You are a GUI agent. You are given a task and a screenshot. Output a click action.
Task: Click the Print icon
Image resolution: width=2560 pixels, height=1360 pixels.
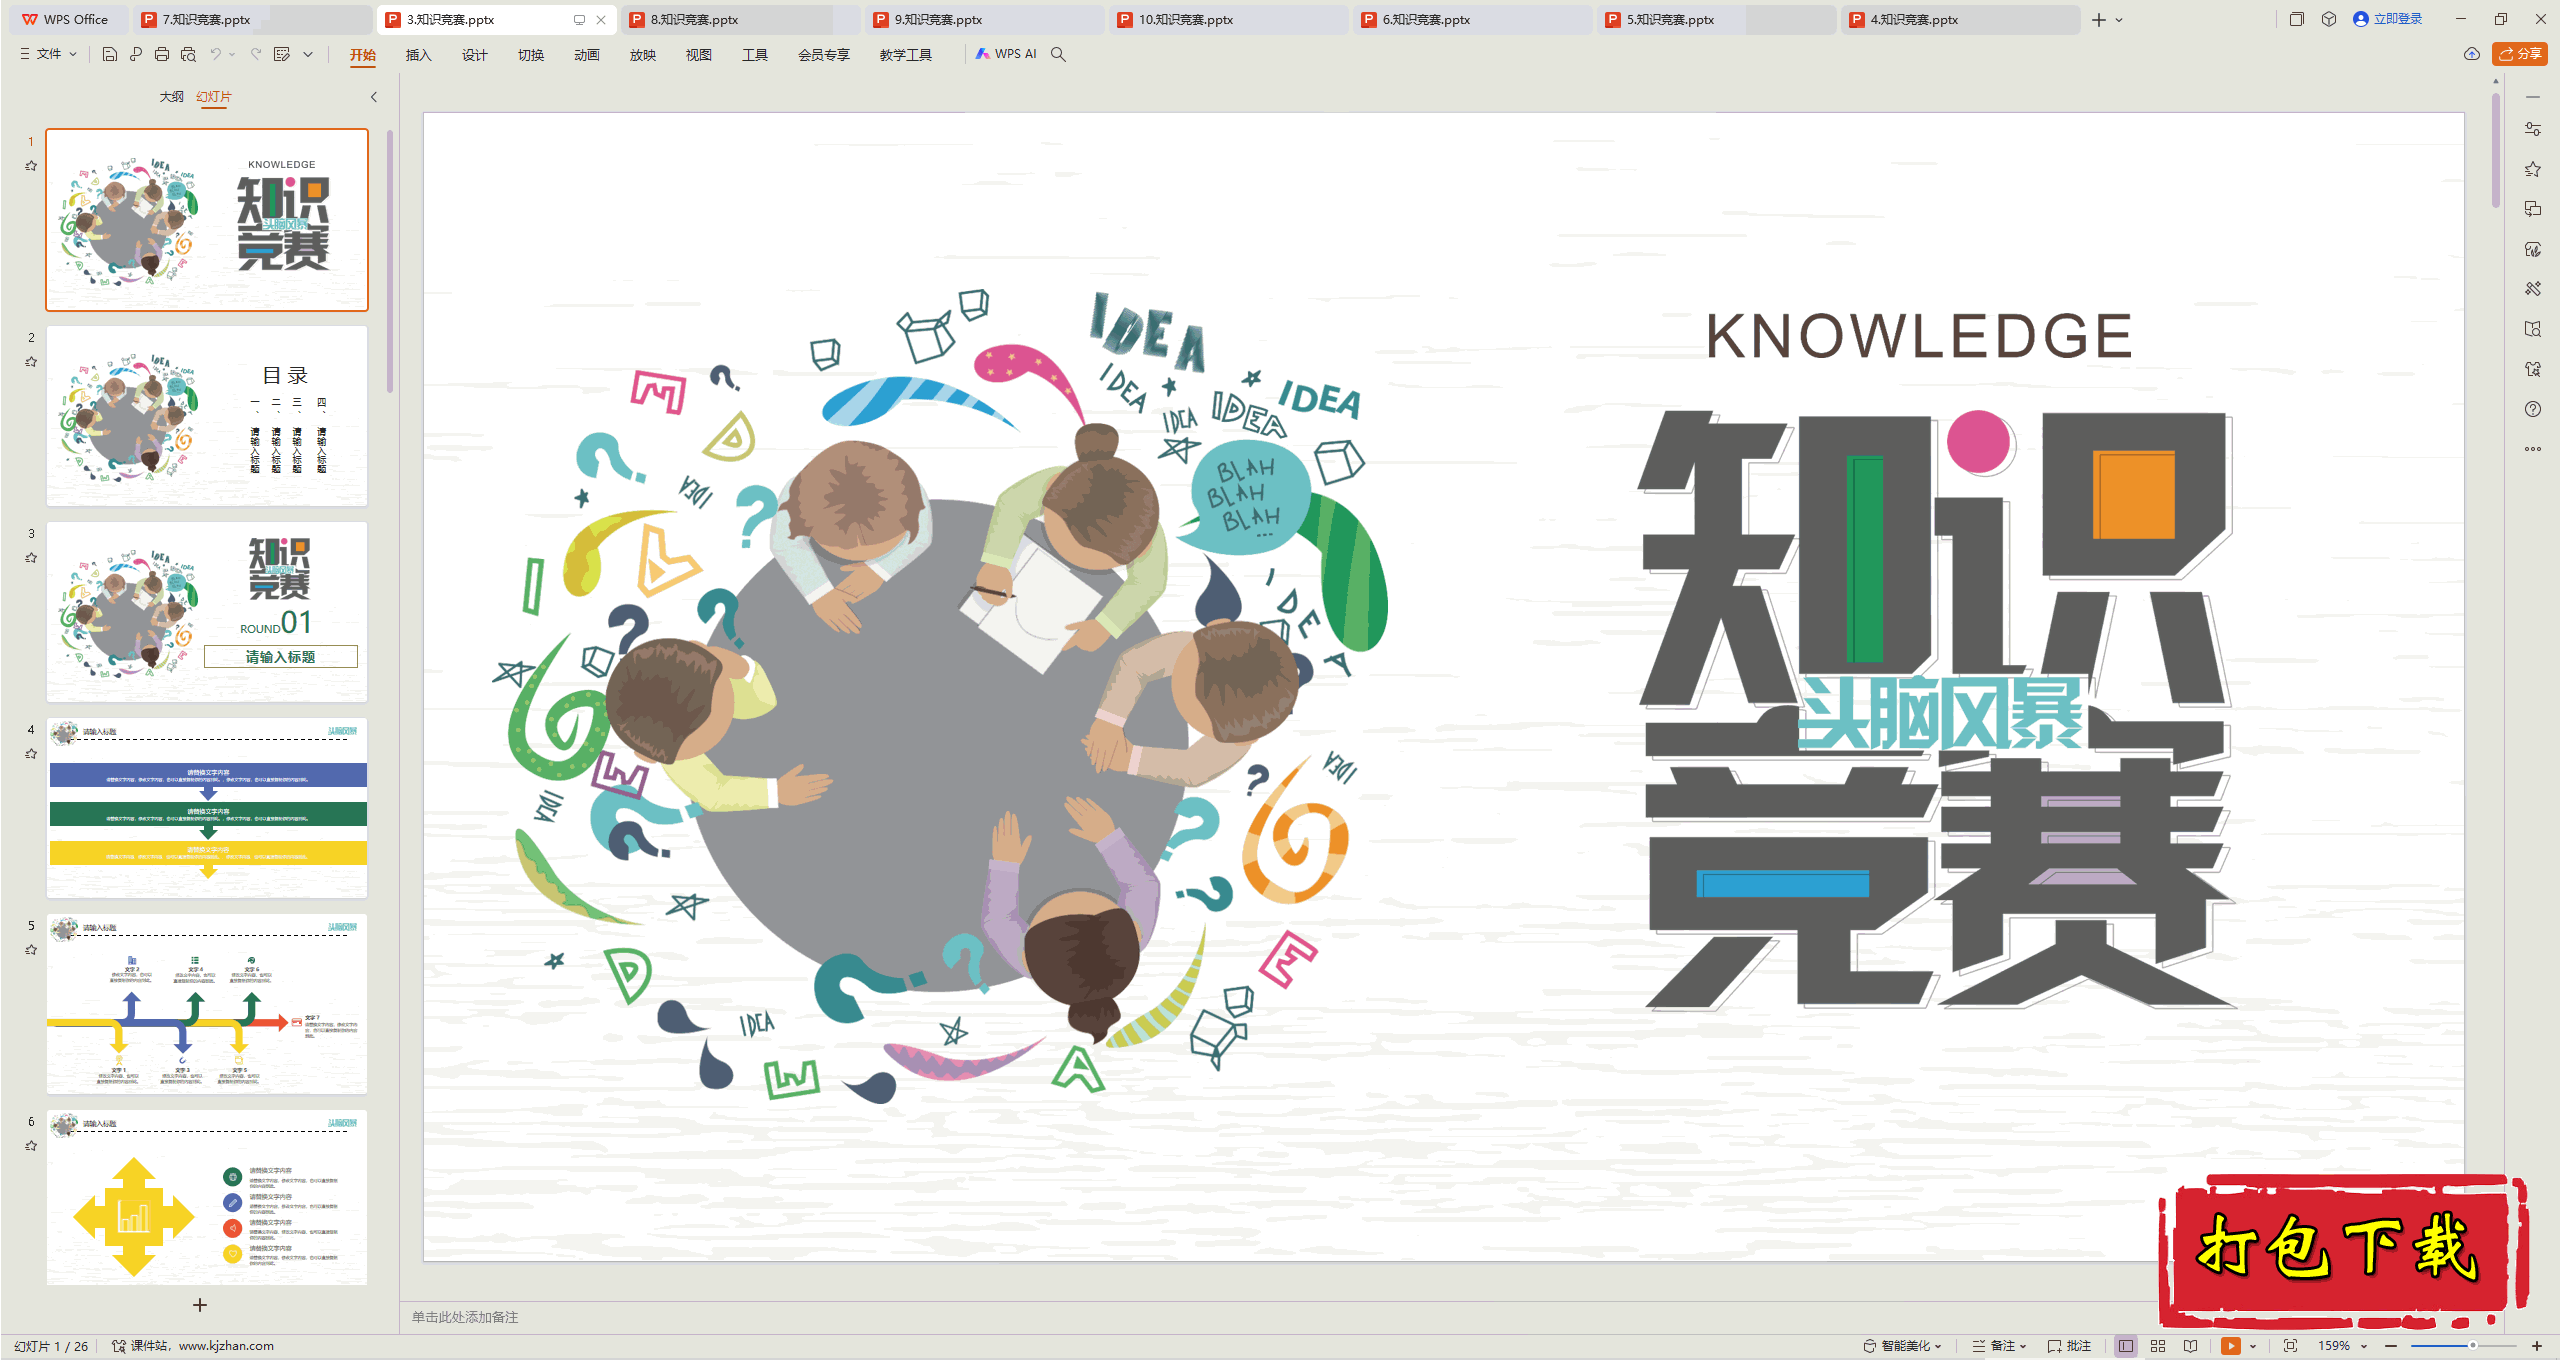pos(162,54)
